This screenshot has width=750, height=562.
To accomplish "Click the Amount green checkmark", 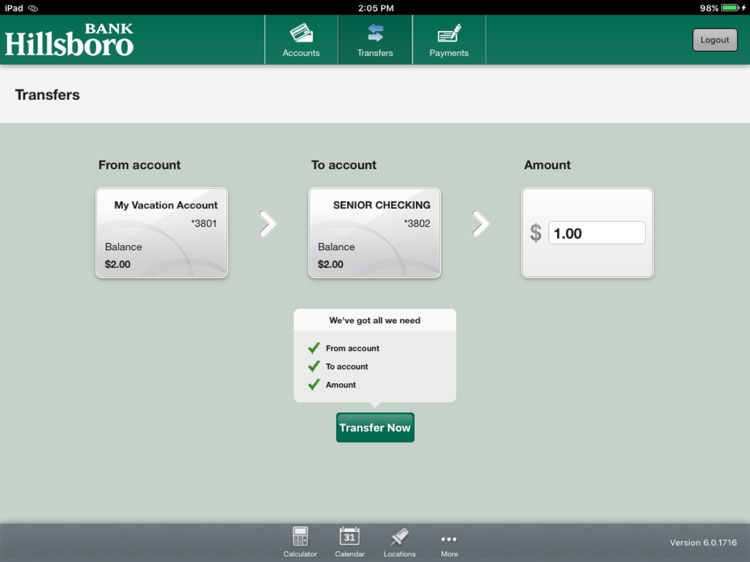I will [x=314, y=384].
